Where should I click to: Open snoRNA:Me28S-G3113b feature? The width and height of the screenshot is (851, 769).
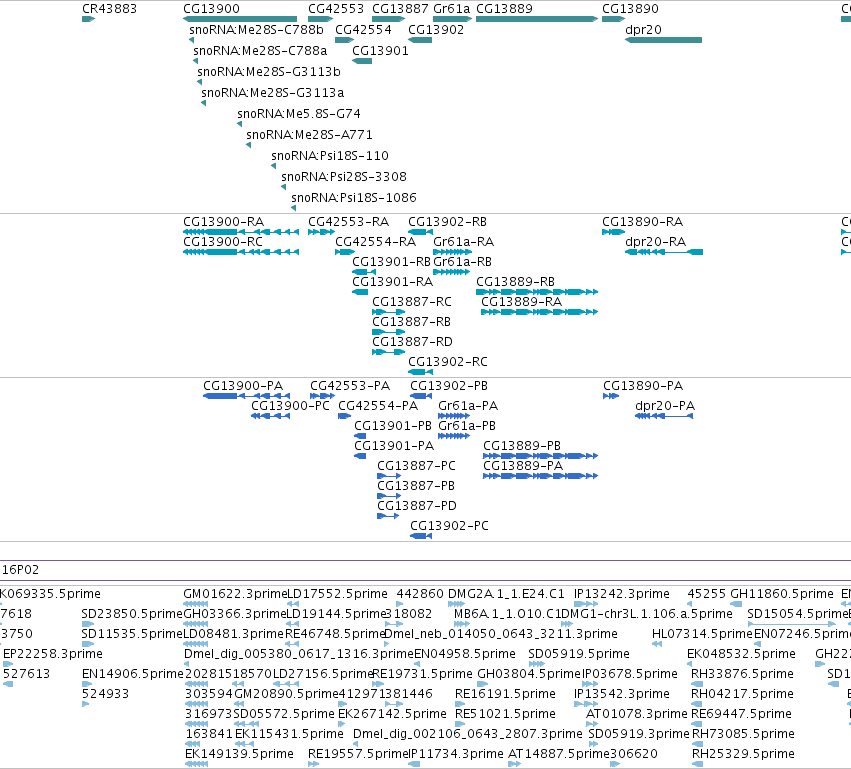tap(199, 82)
